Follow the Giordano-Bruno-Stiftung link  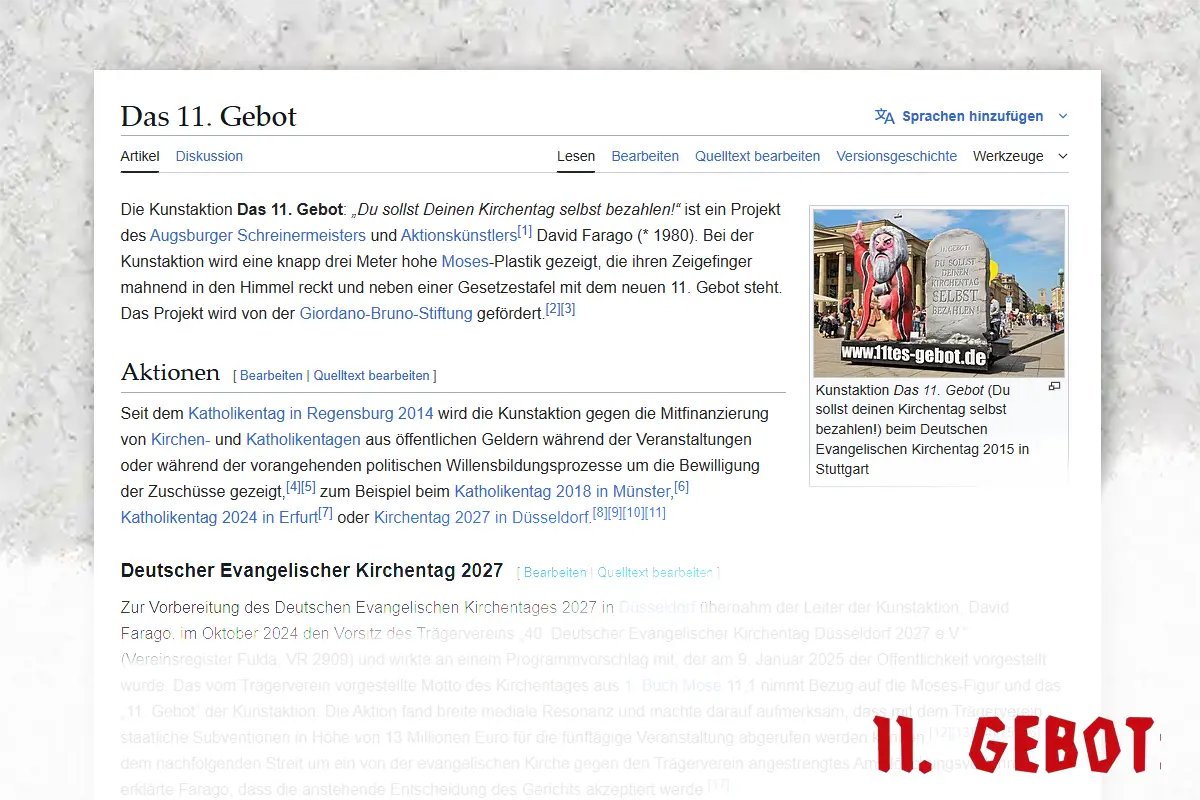point(386,313)
